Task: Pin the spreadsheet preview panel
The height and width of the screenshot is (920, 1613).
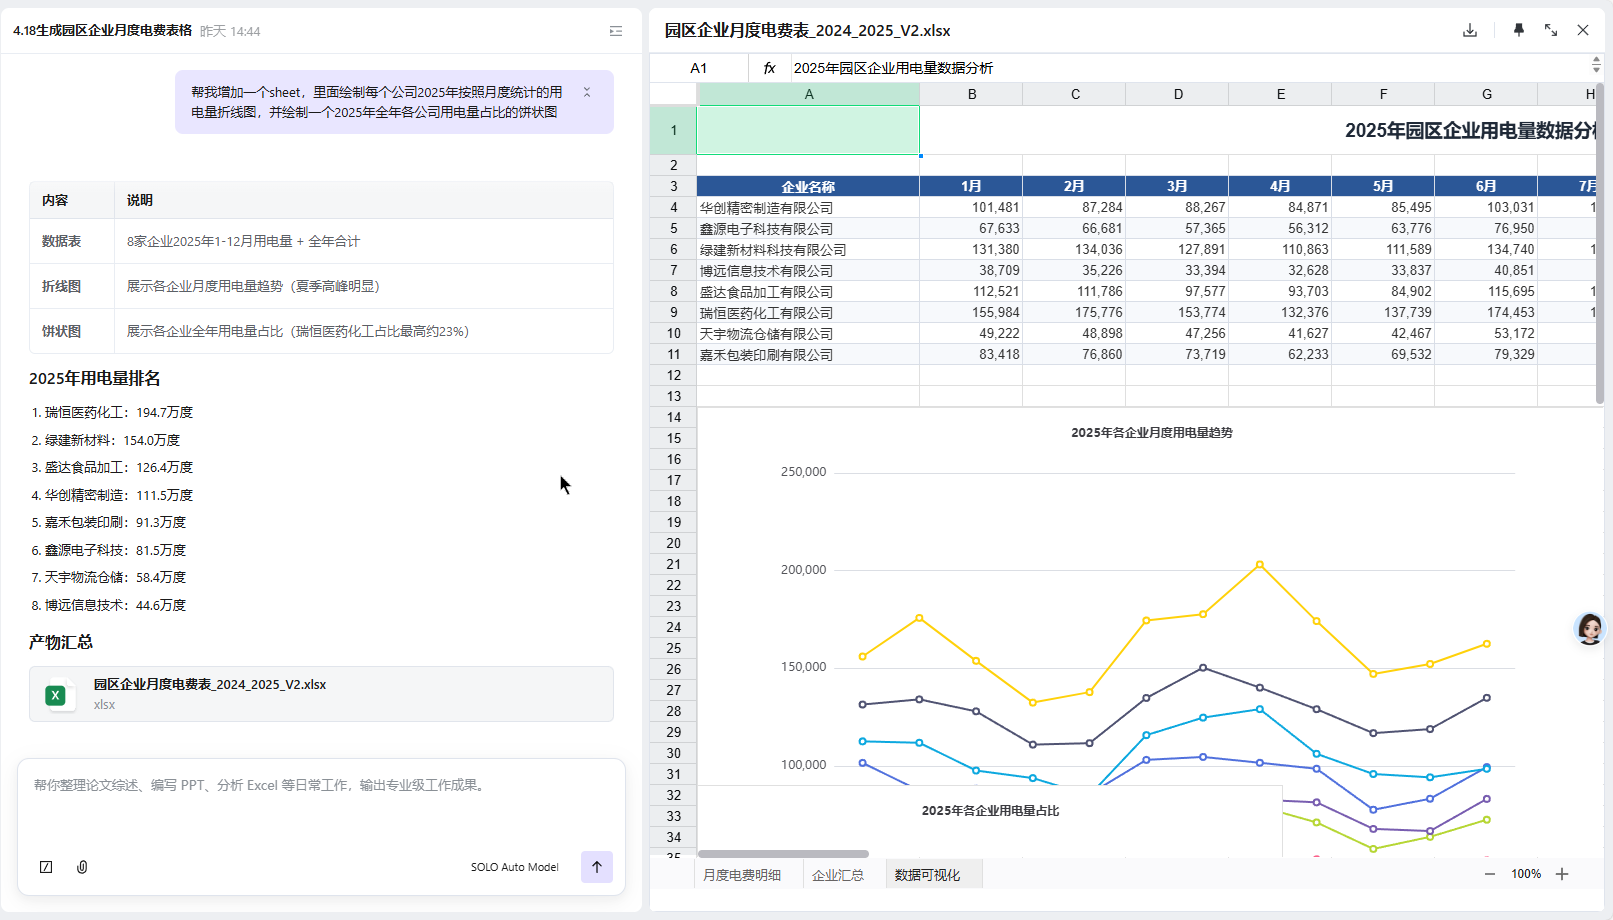Action: 1518,30
